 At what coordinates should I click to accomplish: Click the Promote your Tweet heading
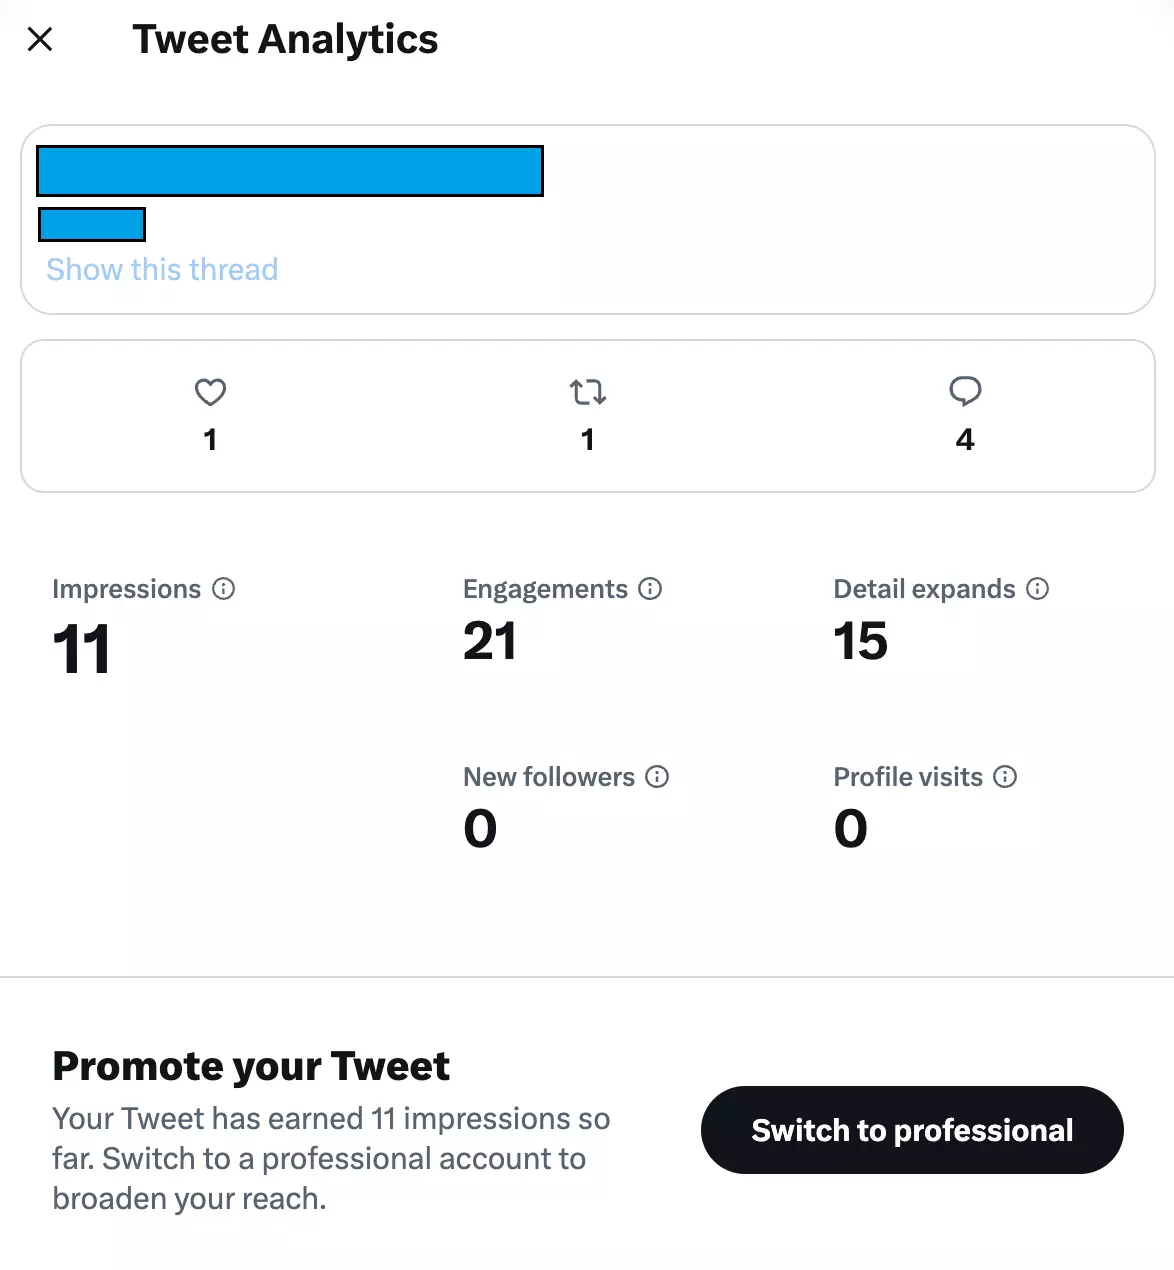coord(251,1066)
